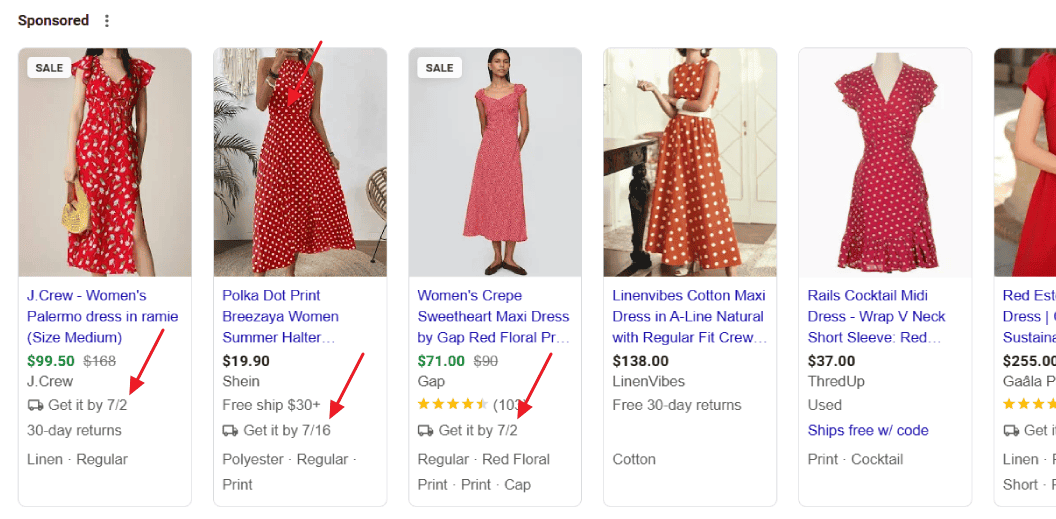Click the Ships free w/ code link
Image resolution: width=1056 pixels, height=519 pixels.
(868, 430)
